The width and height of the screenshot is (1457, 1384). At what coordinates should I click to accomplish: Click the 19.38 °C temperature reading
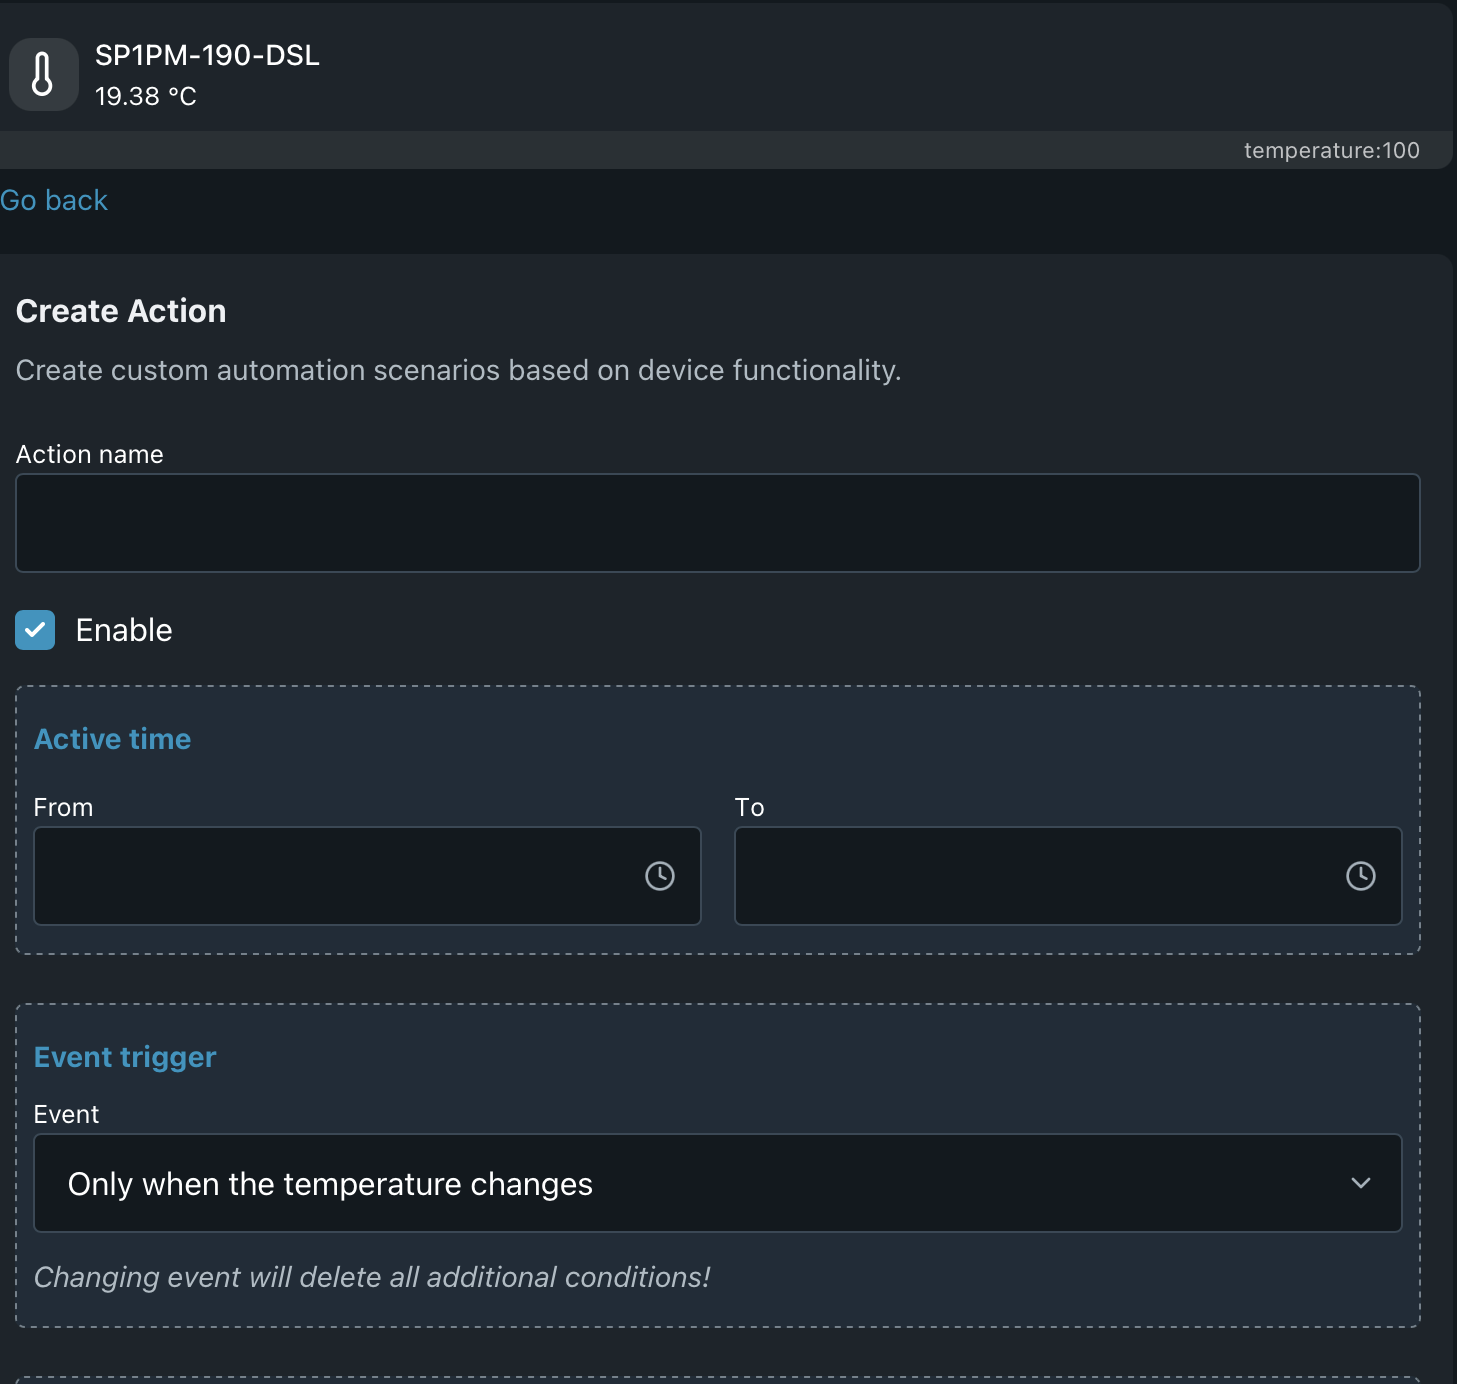coord(146,96)
